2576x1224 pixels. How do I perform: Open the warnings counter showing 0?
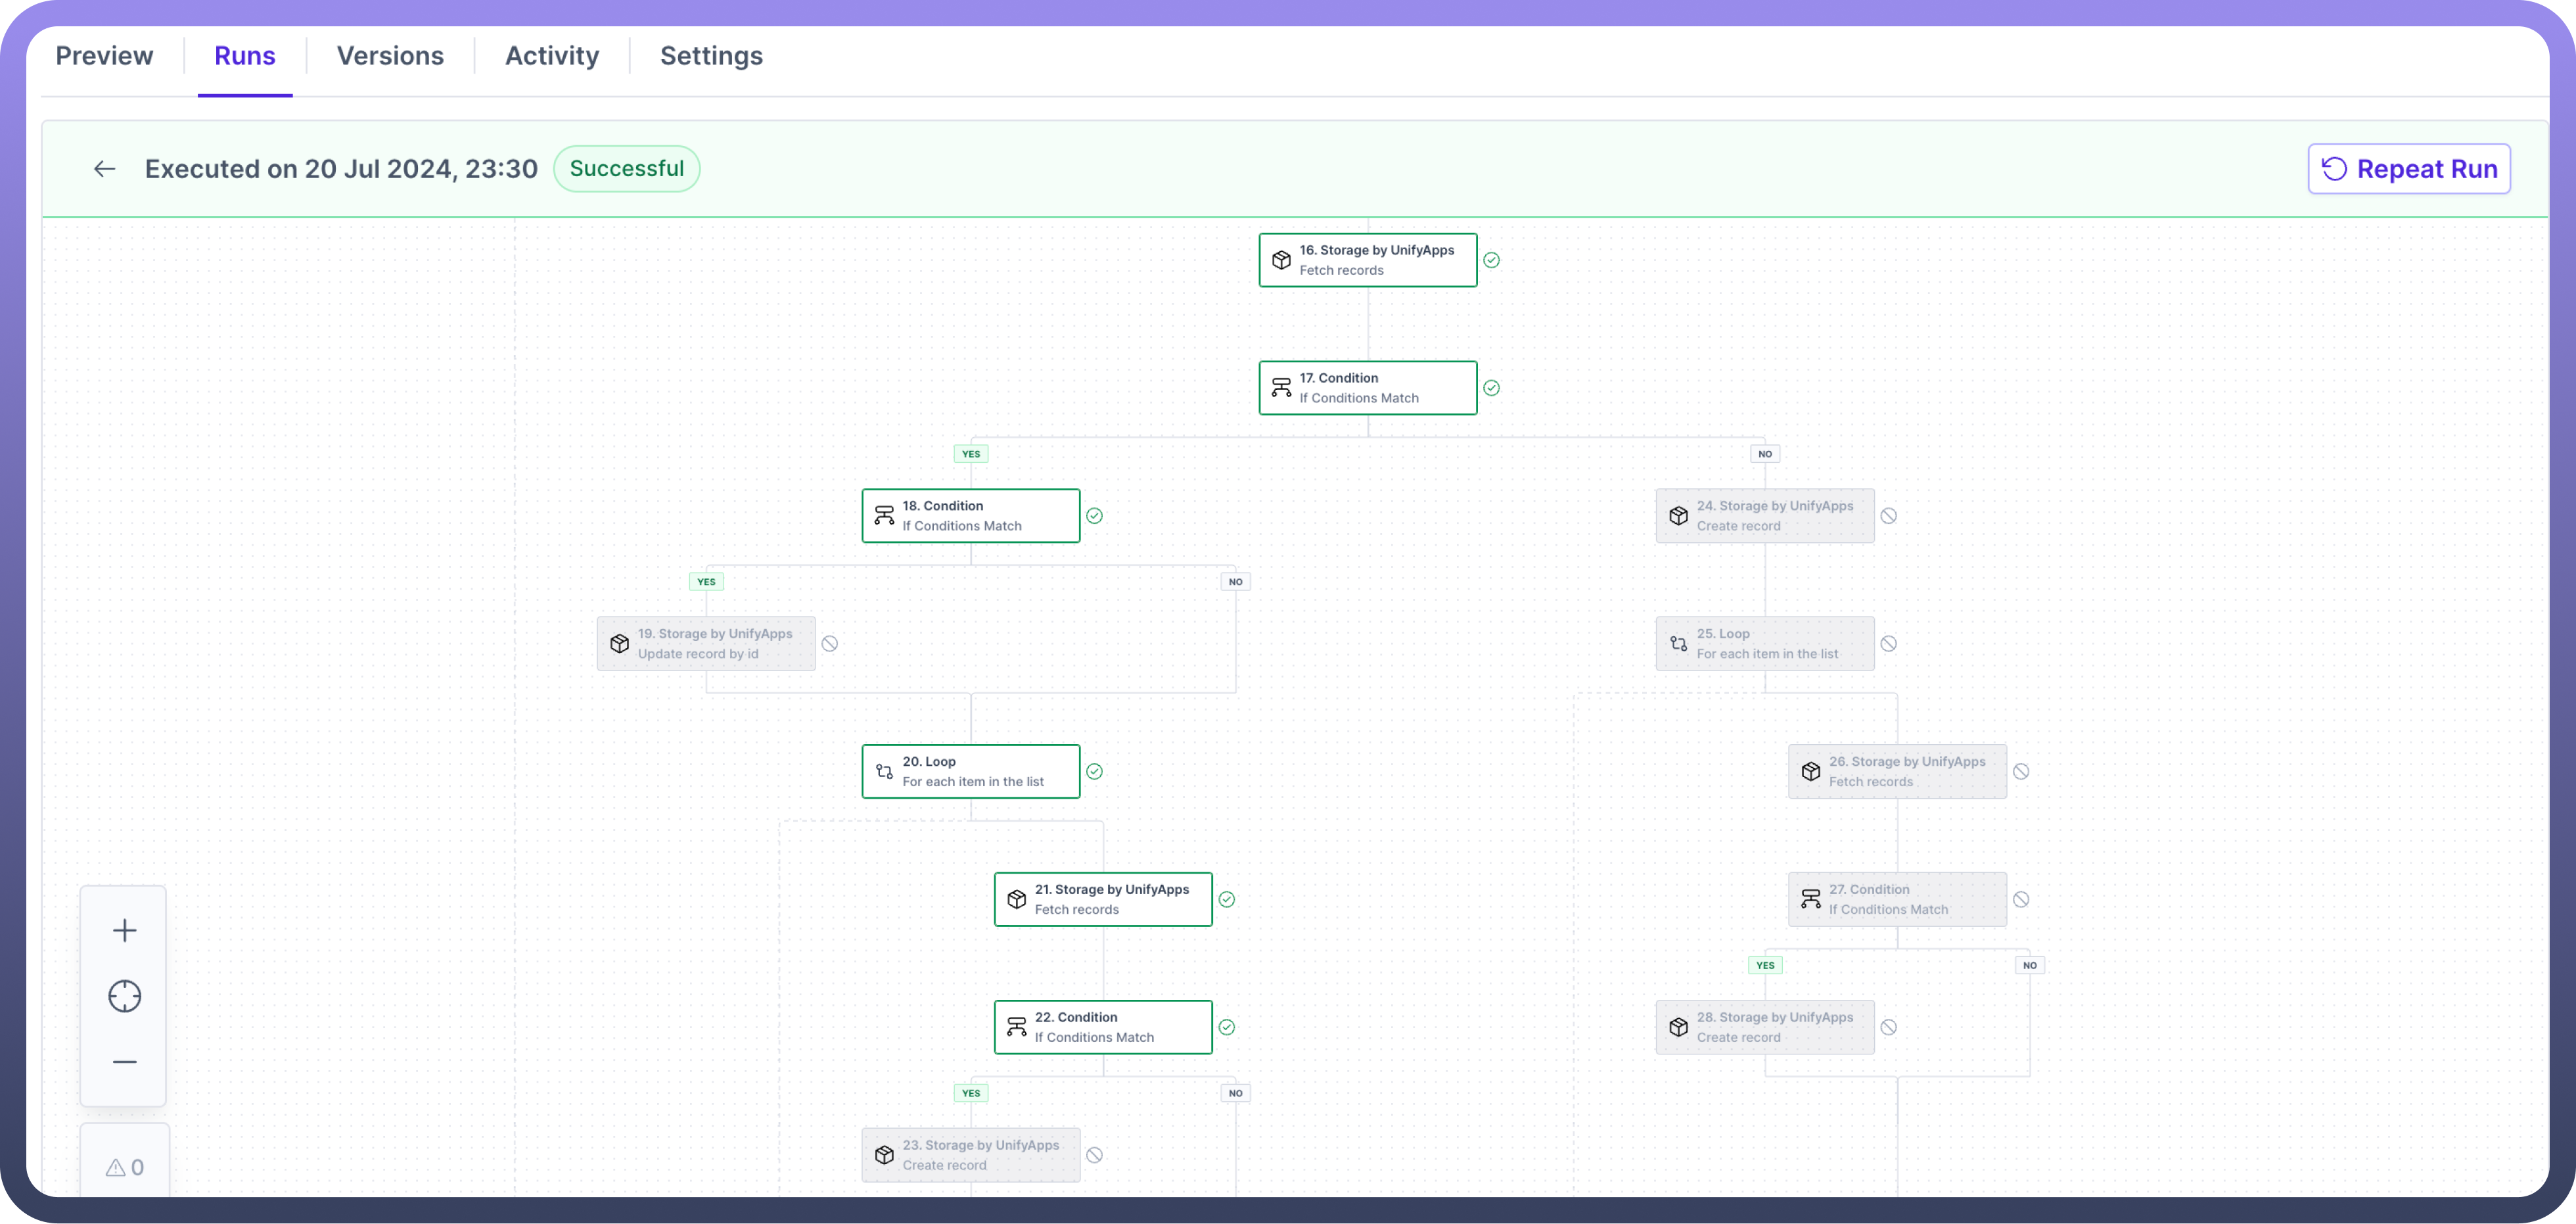pos(125,1167)
